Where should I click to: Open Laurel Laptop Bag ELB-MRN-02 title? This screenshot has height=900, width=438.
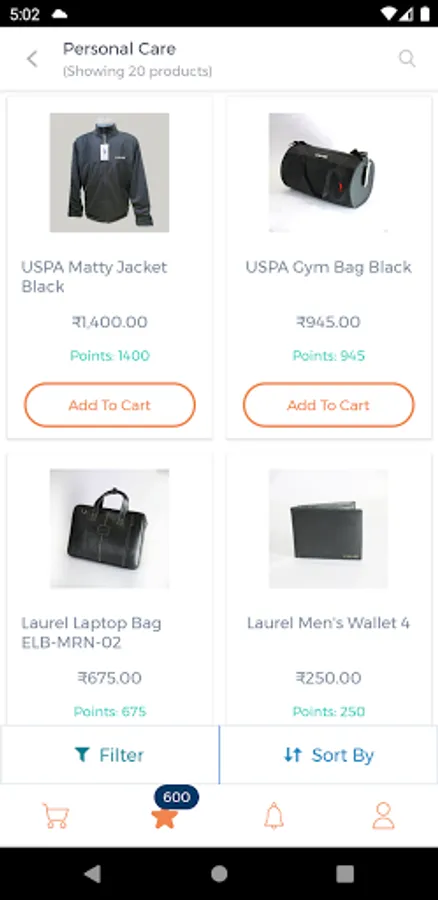(91, 633)
